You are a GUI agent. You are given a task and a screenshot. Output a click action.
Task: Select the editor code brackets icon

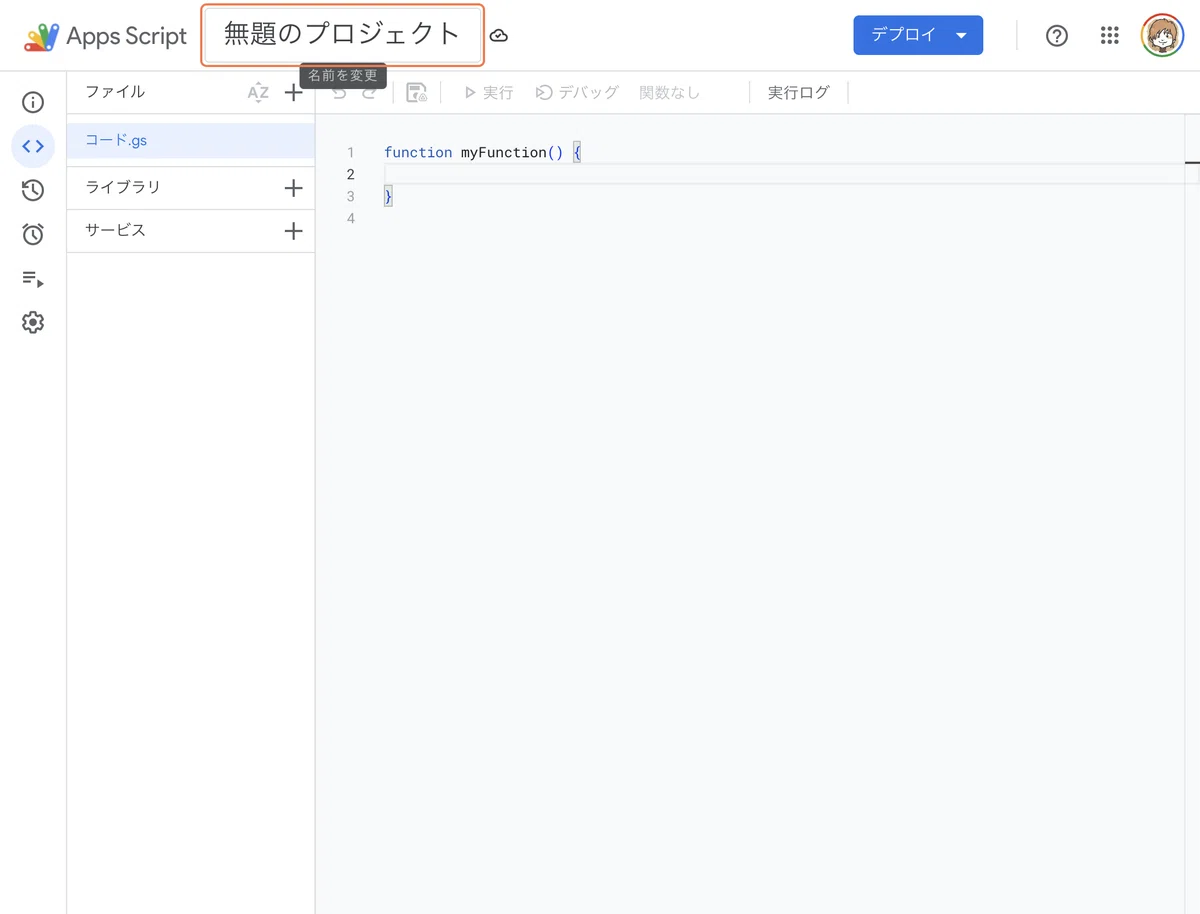pyautogui.click(x=33, y=146)
